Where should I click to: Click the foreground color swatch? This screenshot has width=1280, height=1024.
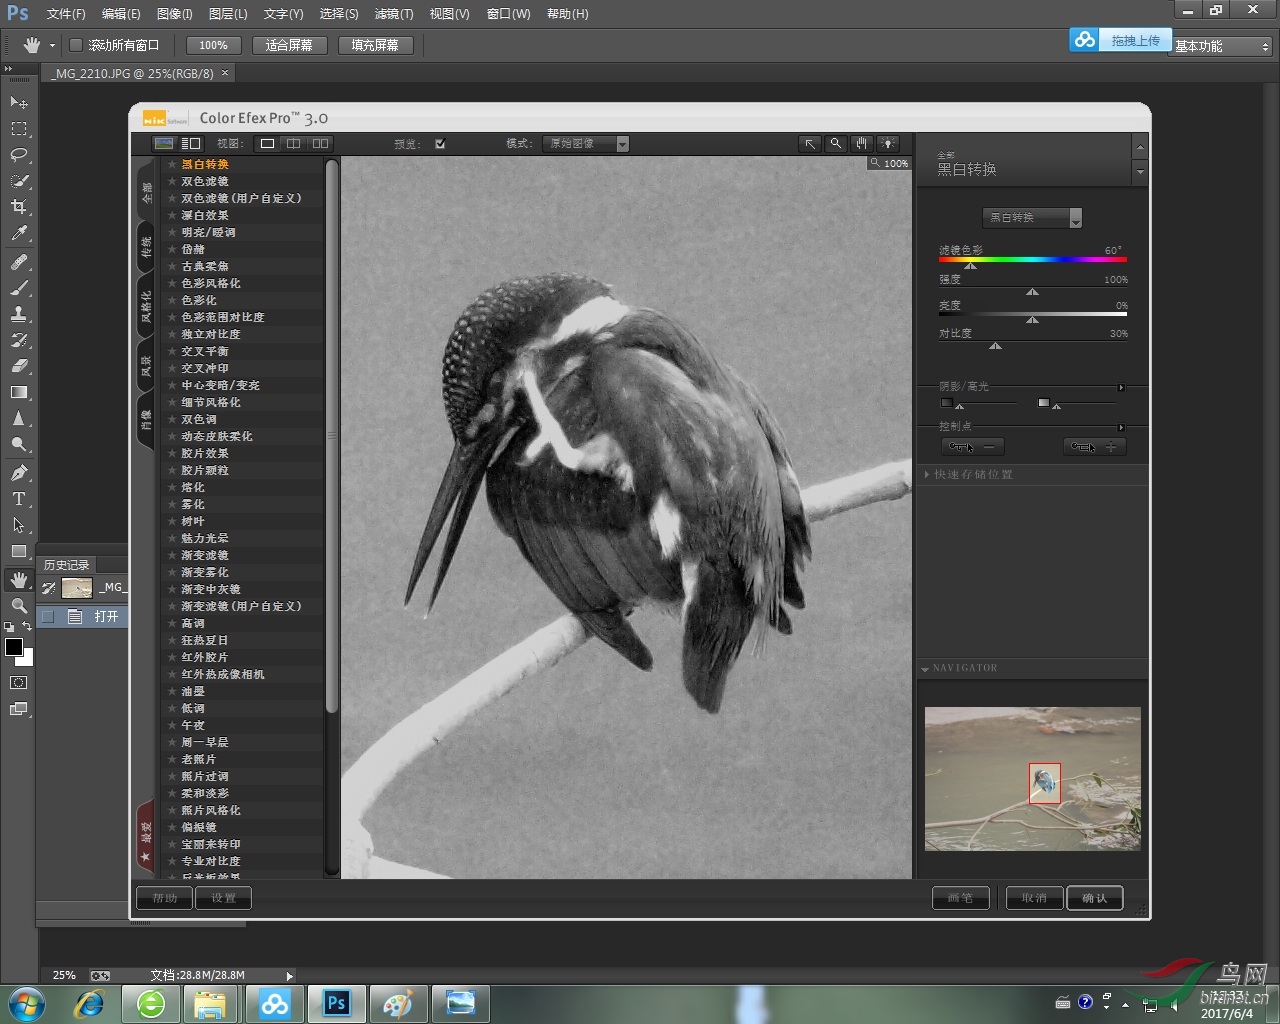tap(14, 647)
